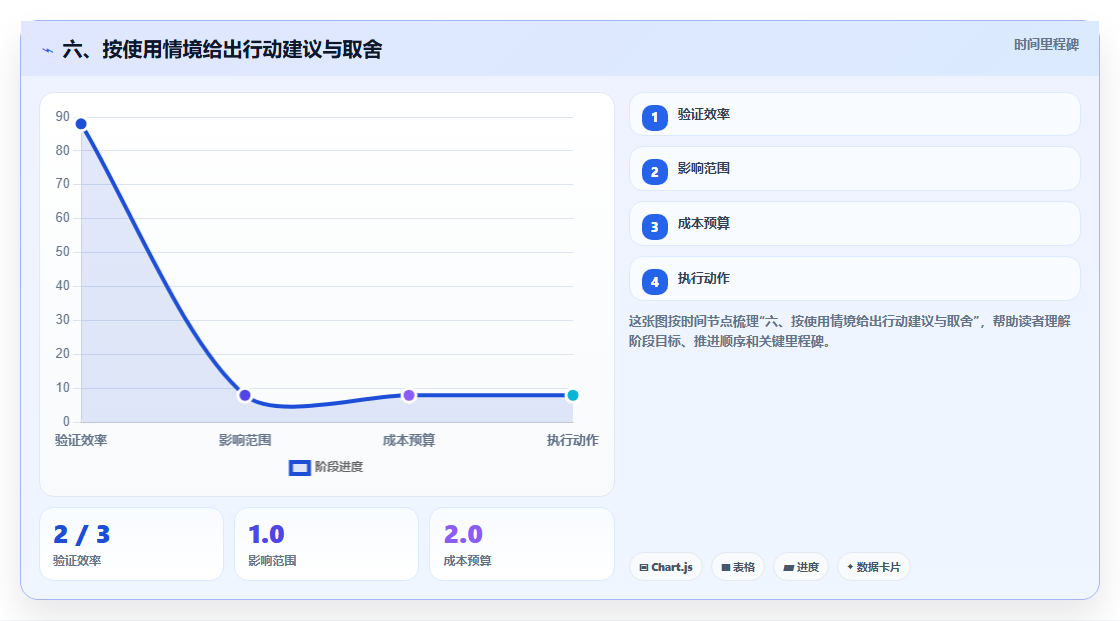Click the 1.0 影响范围 stat card
This screenshot has width=1120, height=621.
point(326,544)
